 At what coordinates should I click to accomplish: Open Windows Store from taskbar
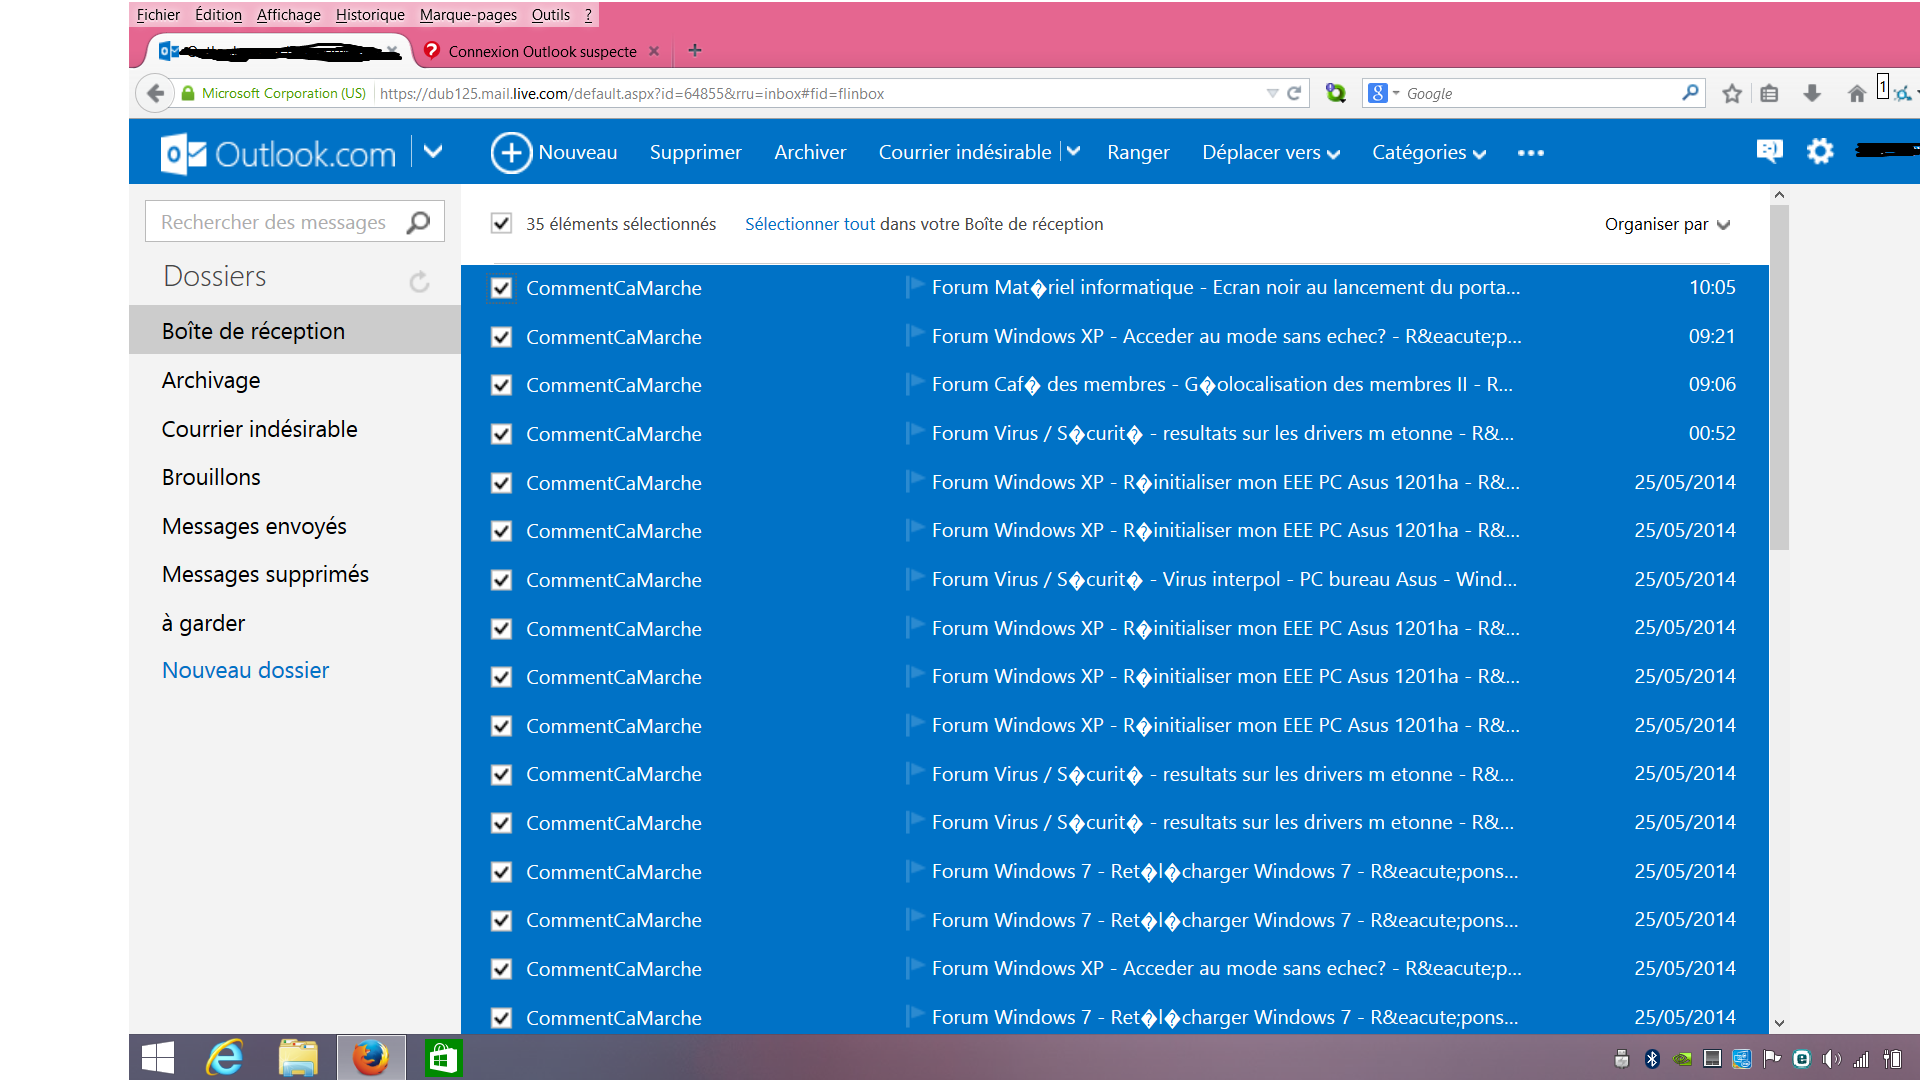click(443, 1057)
